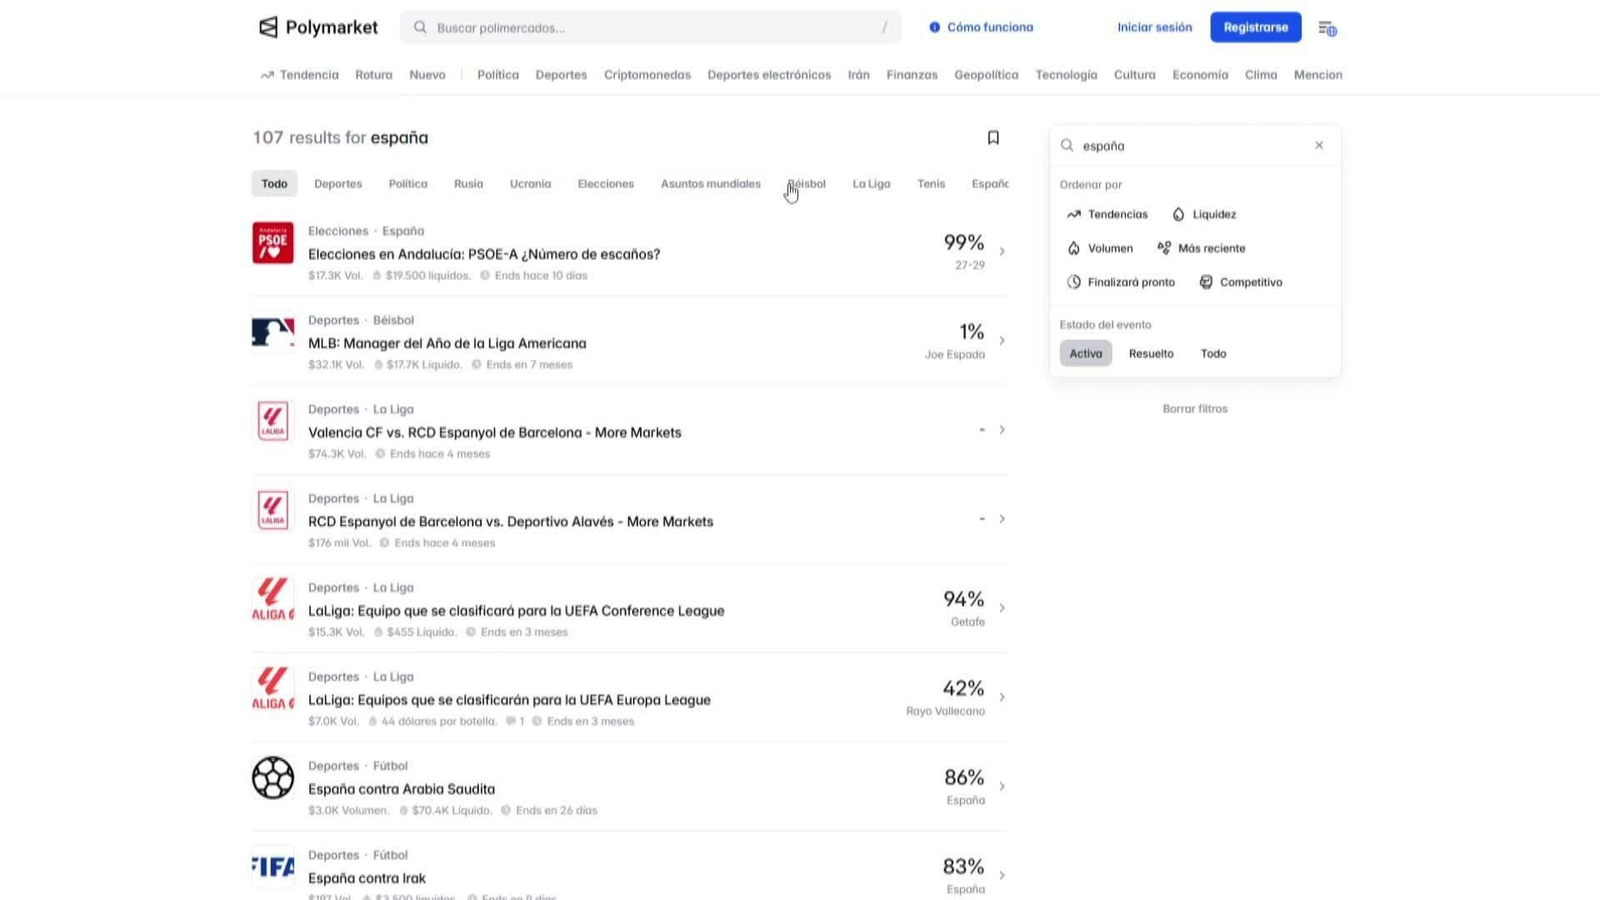The height and width of the screenshot is (900, 1600).
Task: Expand the PSOE-A Andalucía market chevron
Action: pos(1002,252)
